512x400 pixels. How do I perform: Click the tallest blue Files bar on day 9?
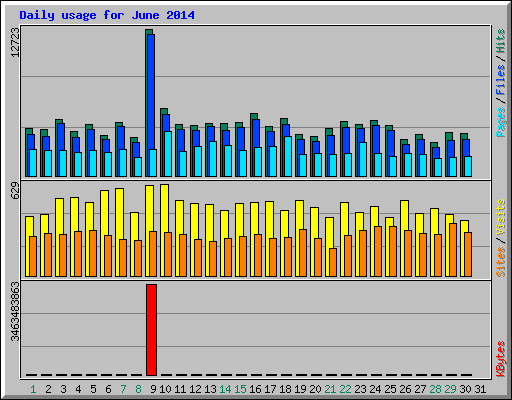coord(151,92)
